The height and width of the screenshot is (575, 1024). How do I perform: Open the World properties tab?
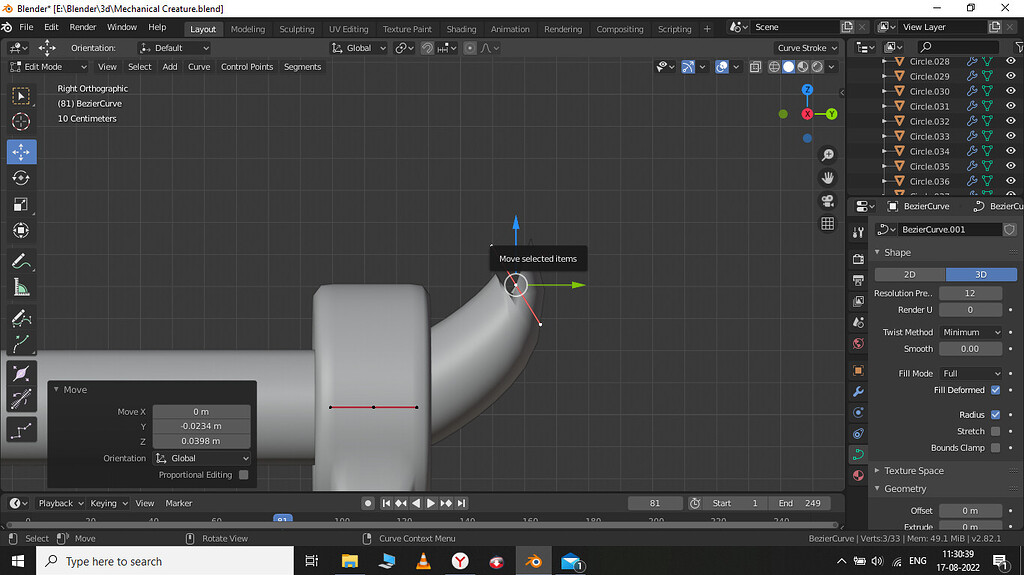[858, 344]
